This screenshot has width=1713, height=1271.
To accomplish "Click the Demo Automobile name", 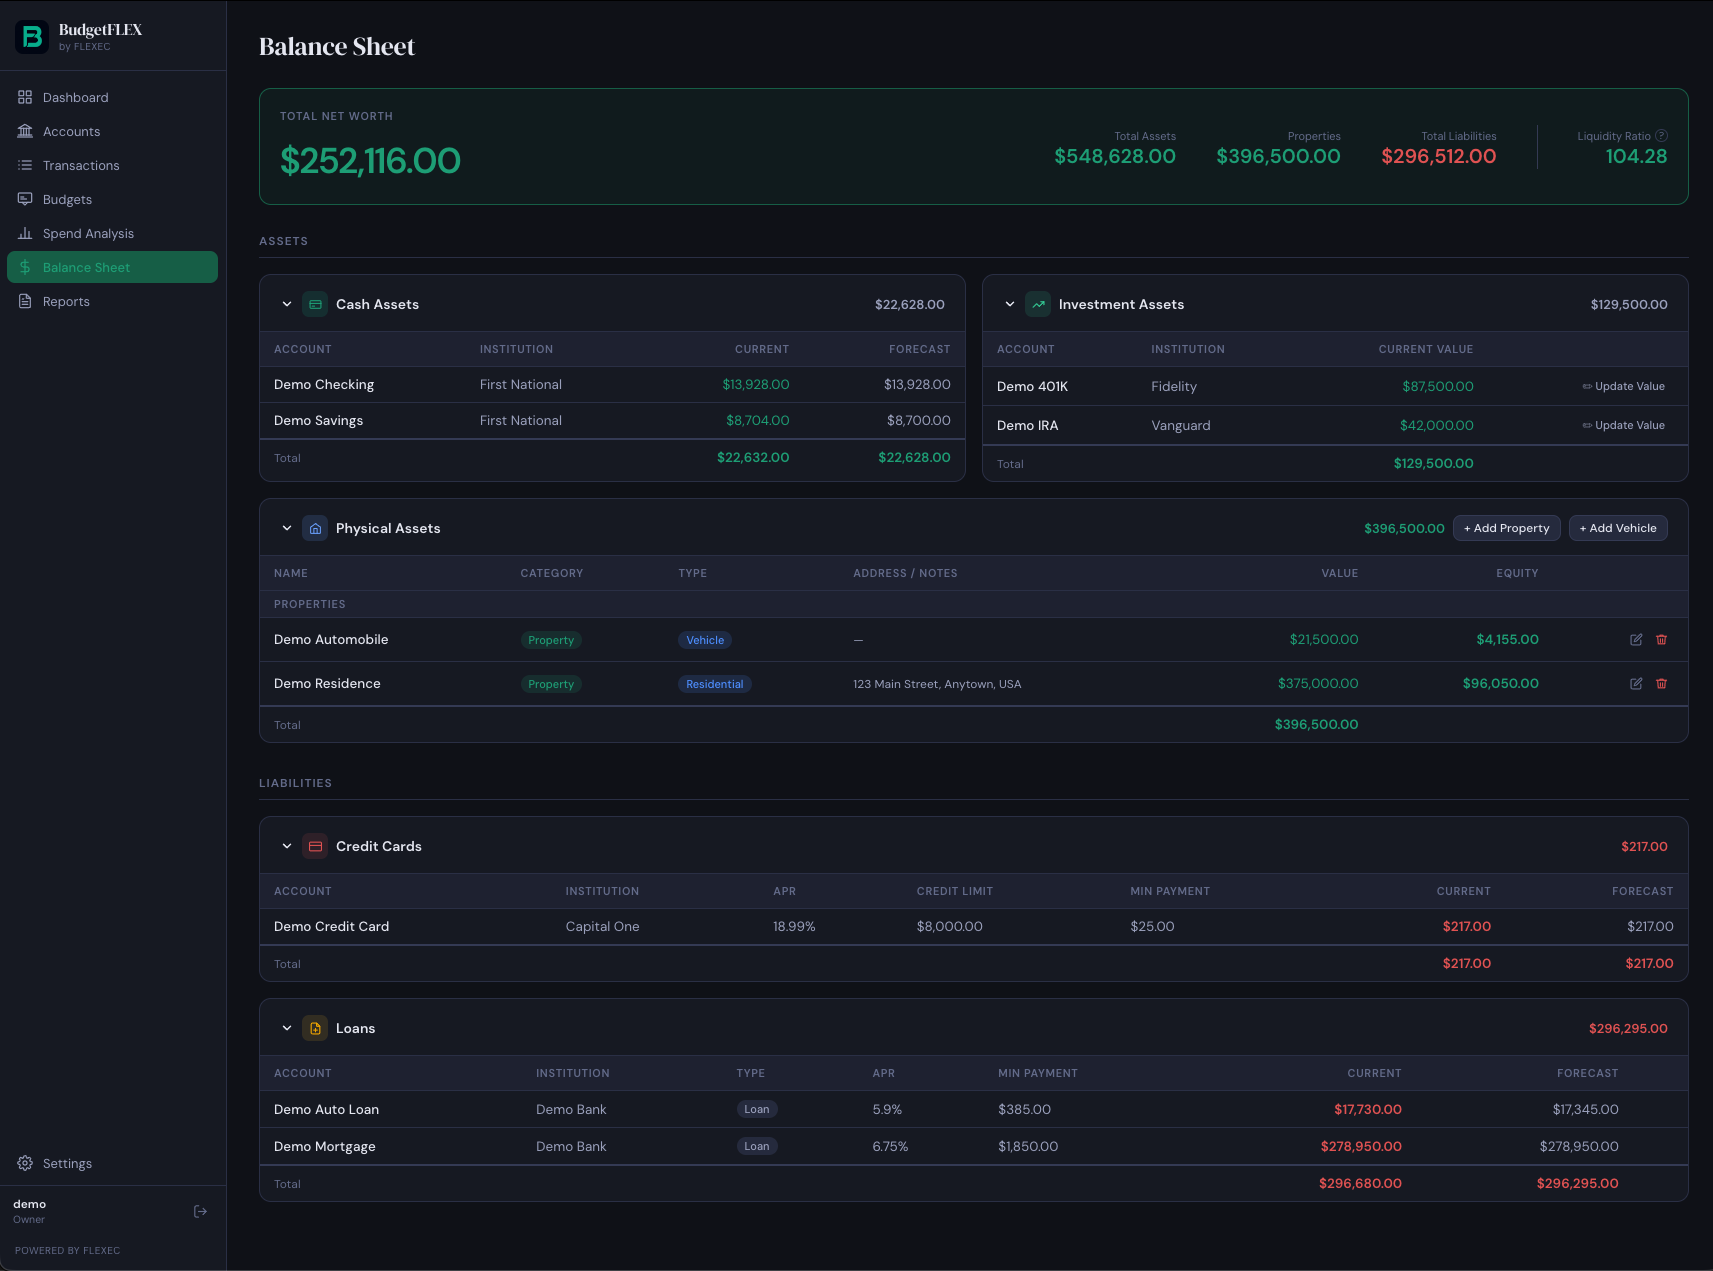I will point(331,639).
